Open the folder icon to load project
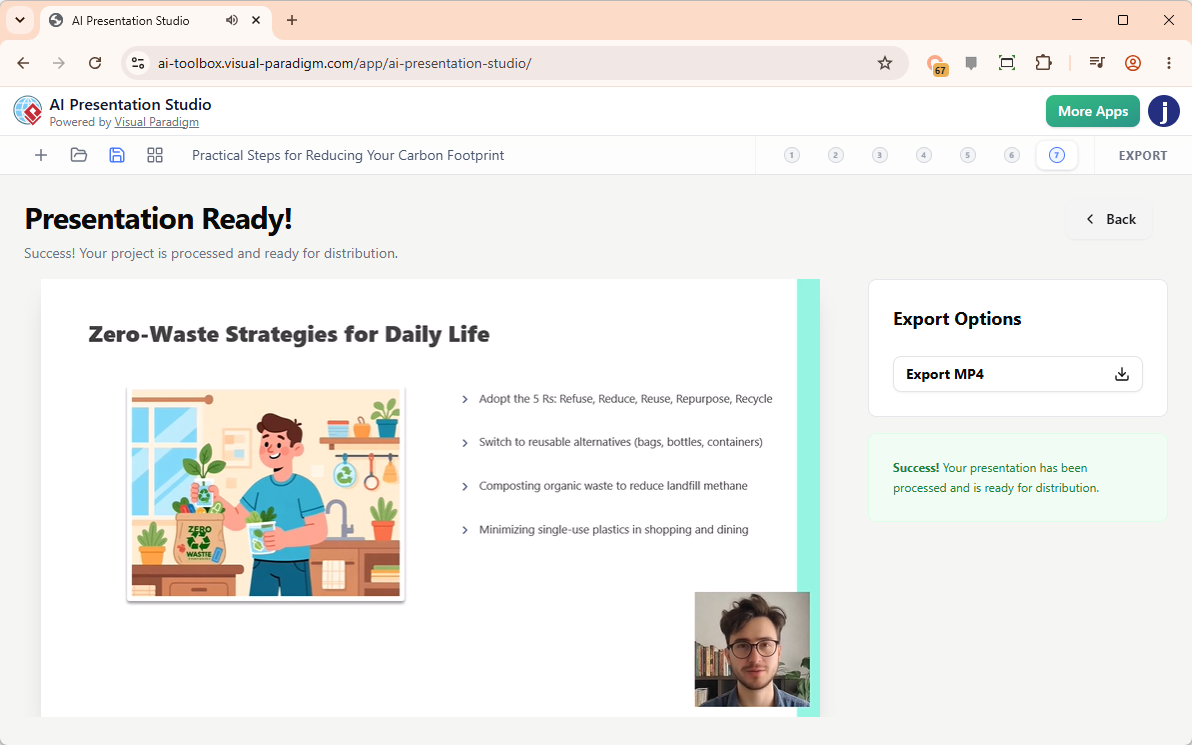Viewport: 1192px width, 745px height. click(x=79, y=155)
